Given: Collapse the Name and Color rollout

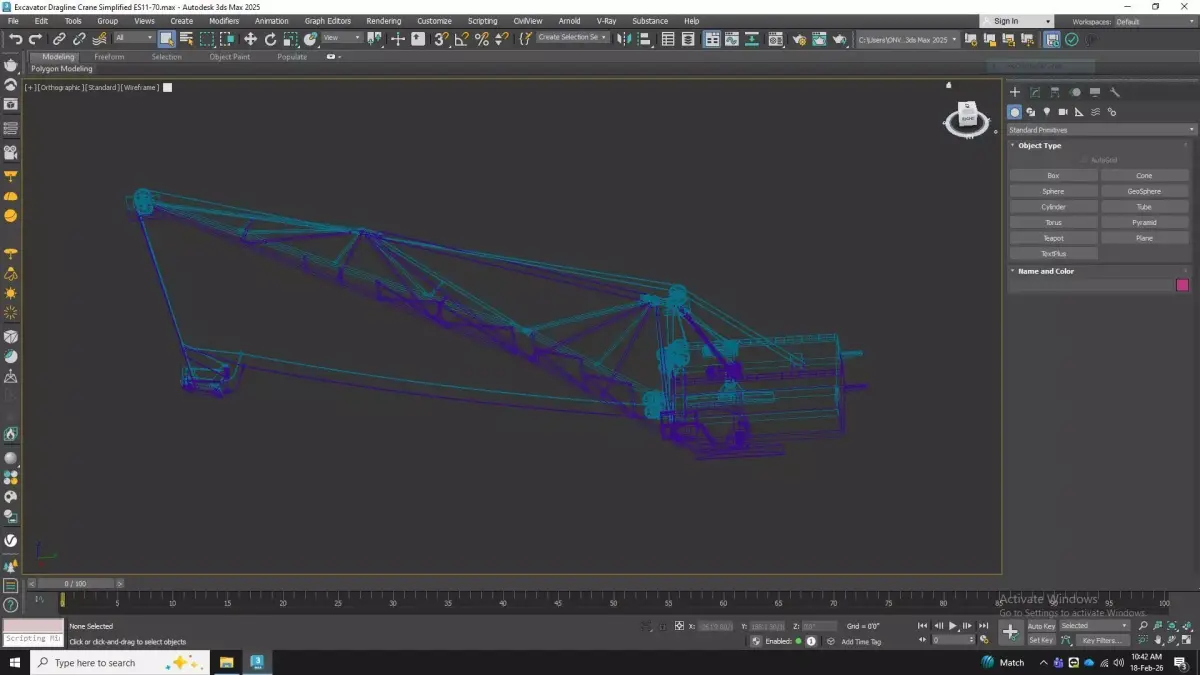Looking at the screenshot, I should [x=1045, y=271].
